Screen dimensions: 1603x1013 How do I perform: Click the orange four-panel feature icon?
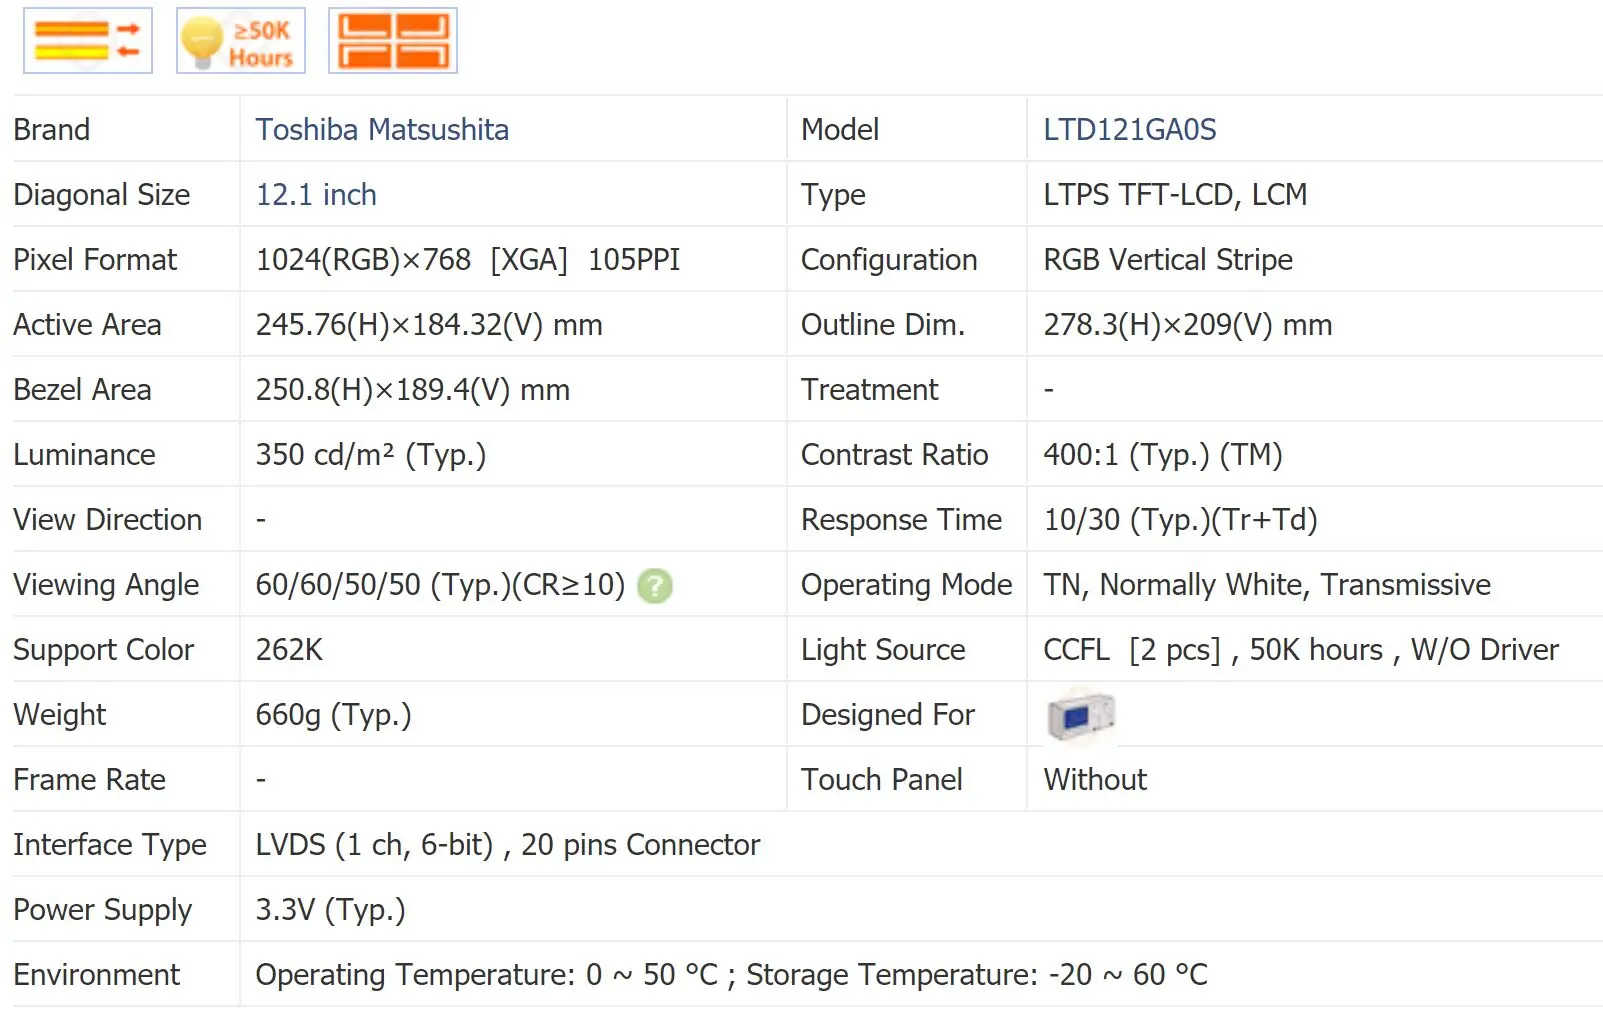tap(393, 41)
